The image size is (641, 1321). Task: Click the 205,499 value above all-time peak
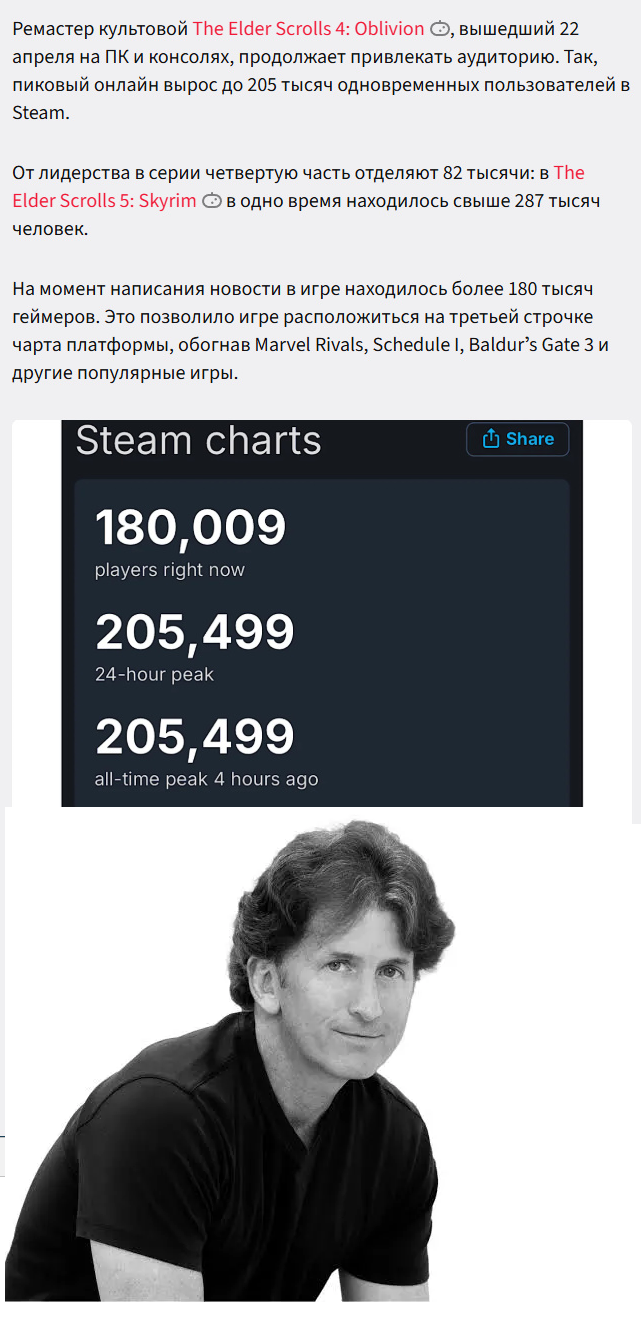click(x=194, y=736)
